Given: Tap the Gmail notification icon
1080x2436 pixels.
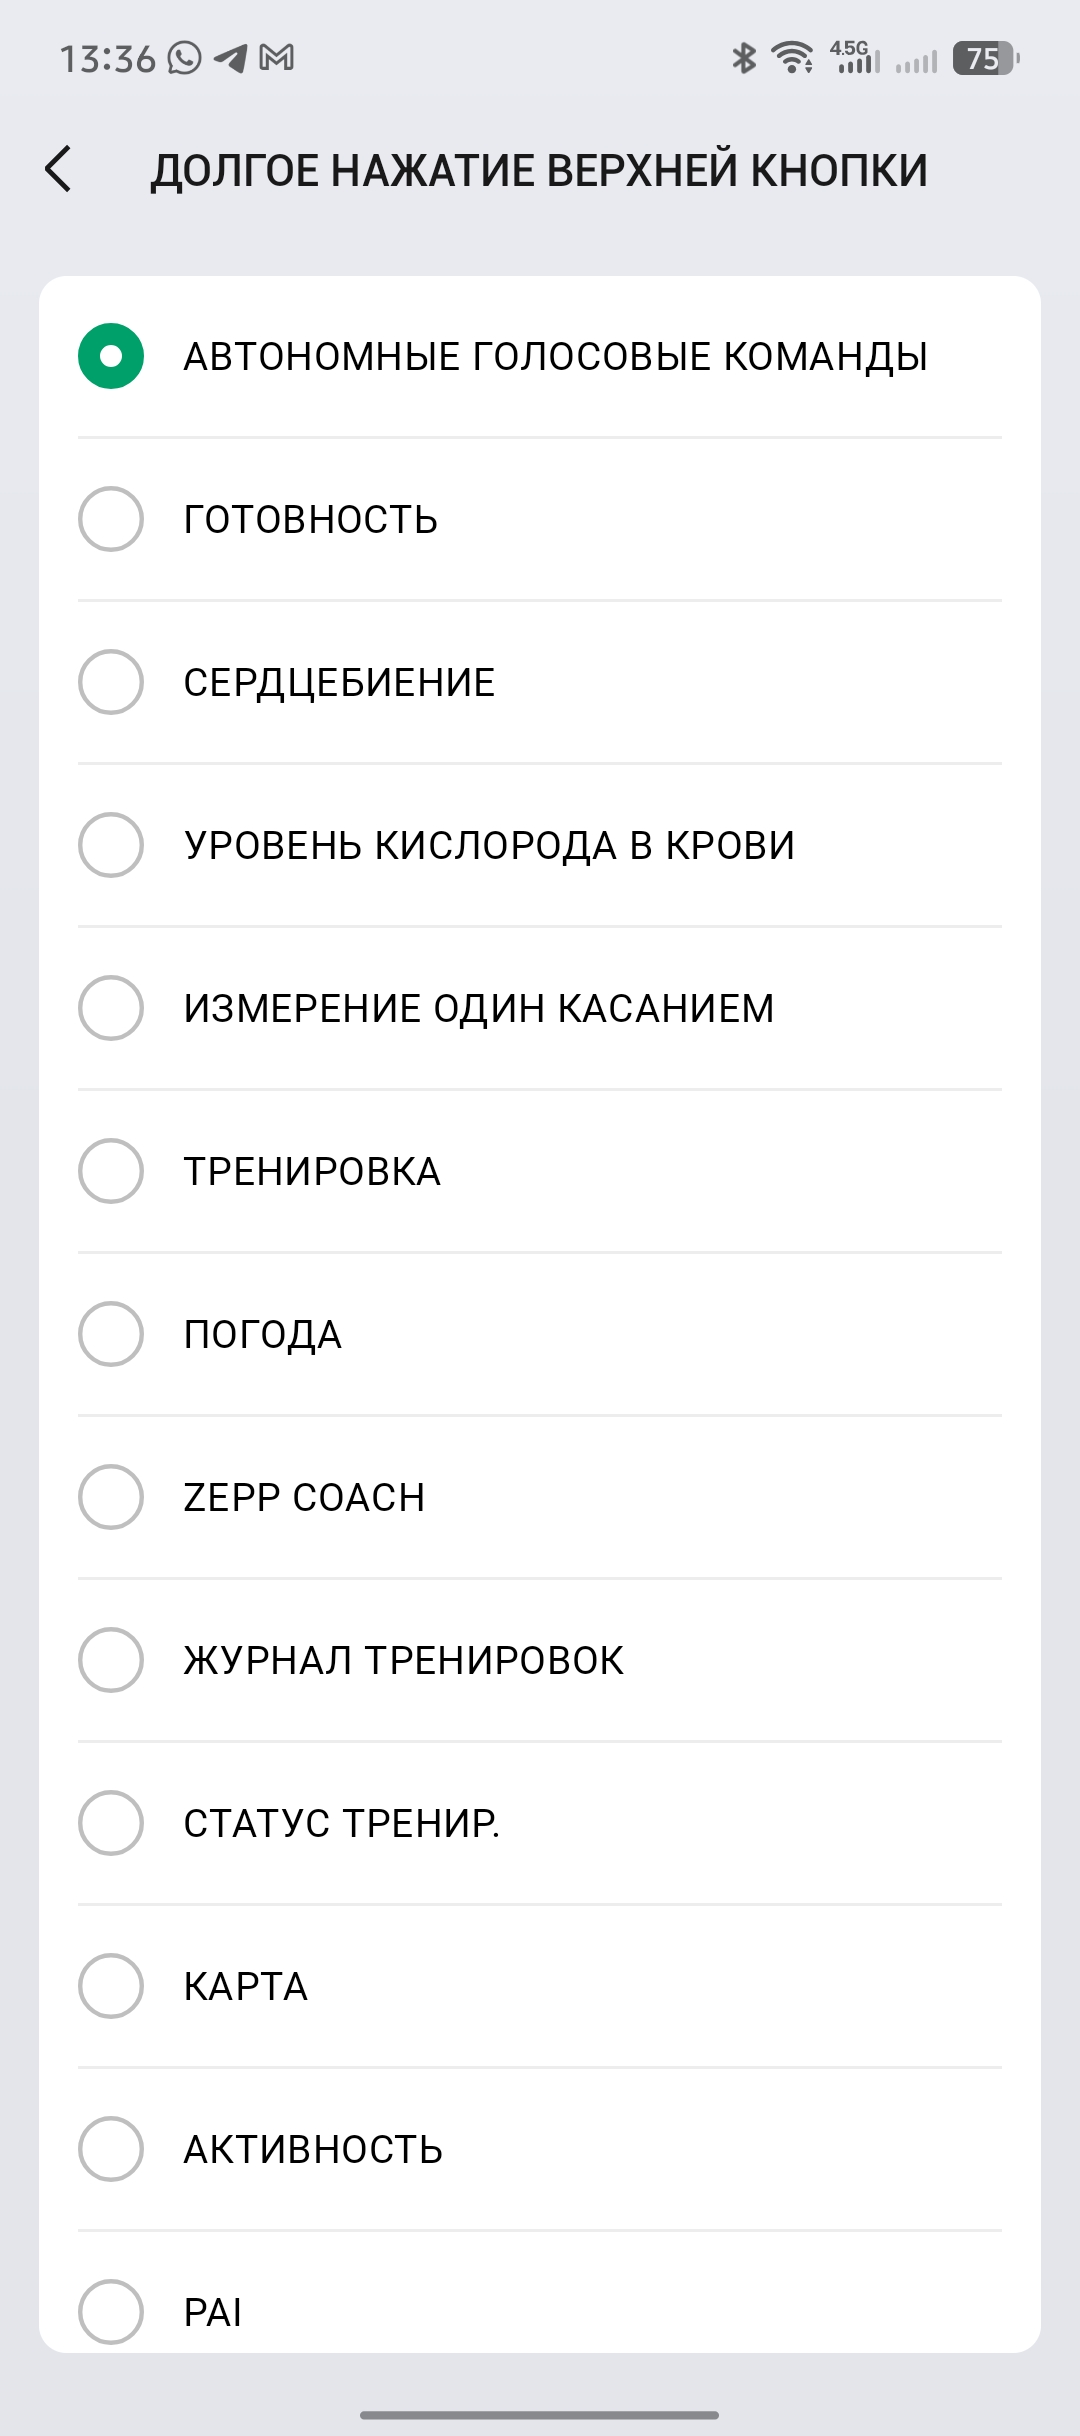Looking at the screenshot, I should [x=276, y=58].
